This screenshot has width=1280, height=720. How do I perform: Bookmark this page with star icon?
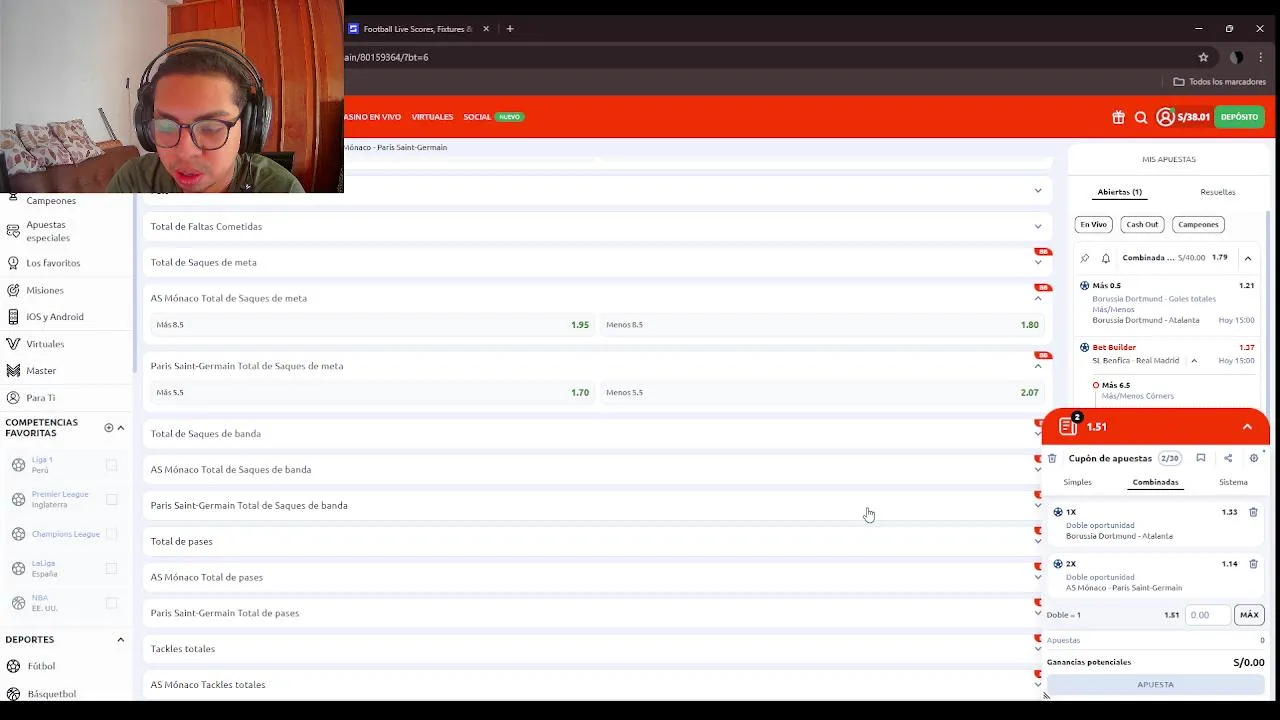pos(1203,57)
